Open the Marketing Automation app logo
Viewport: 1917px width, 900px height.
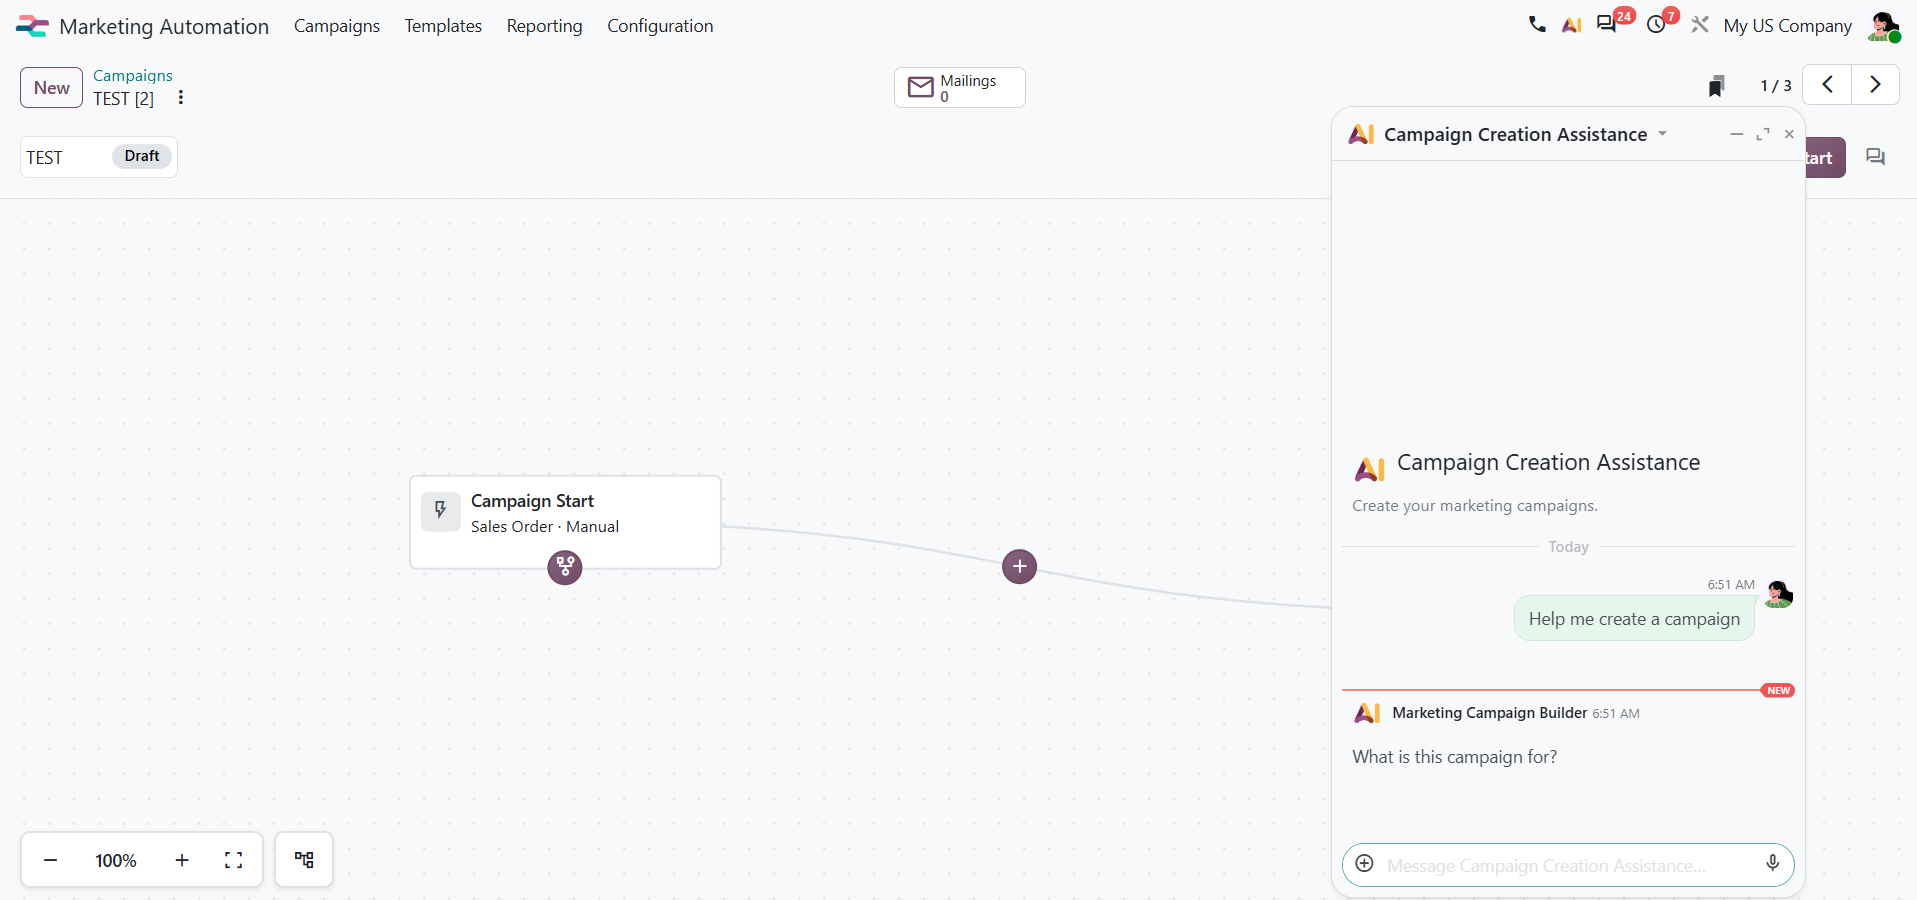[32, 26]
